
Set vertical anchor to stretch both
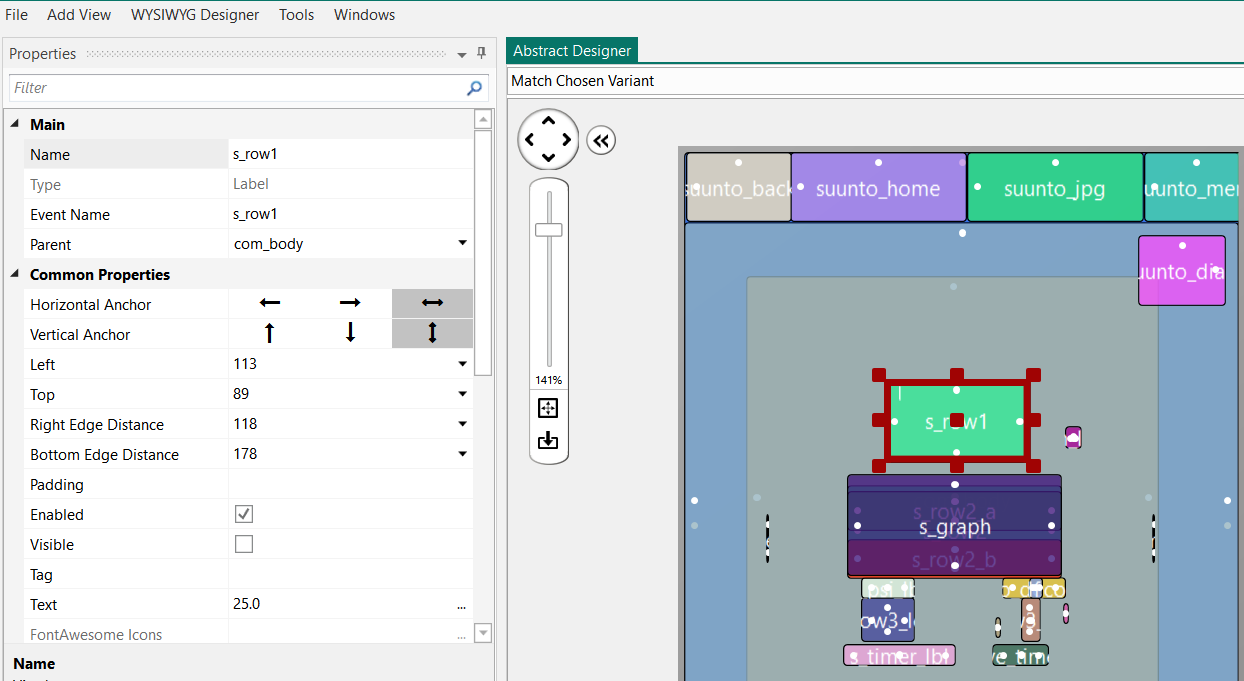click(432, 333)
